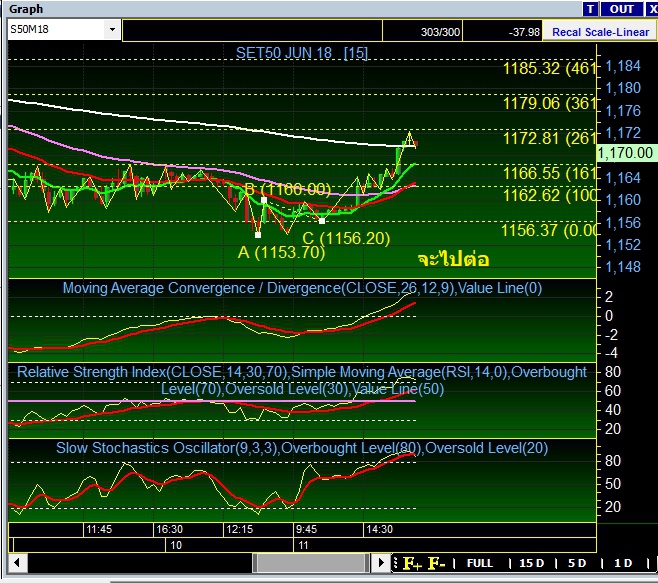
Task: Click the 1162.62 Fibonacci level label
Action: pyautogui.click(x=549, y=195)
